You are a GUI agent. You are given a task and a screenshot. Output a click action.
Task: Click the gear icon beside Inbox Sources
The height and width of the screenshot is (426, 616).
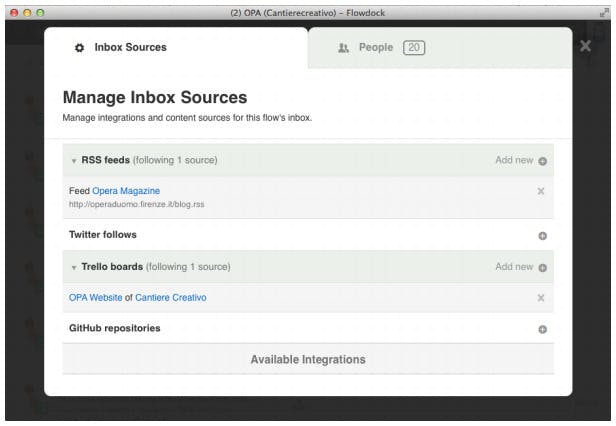tap(79, 48)
